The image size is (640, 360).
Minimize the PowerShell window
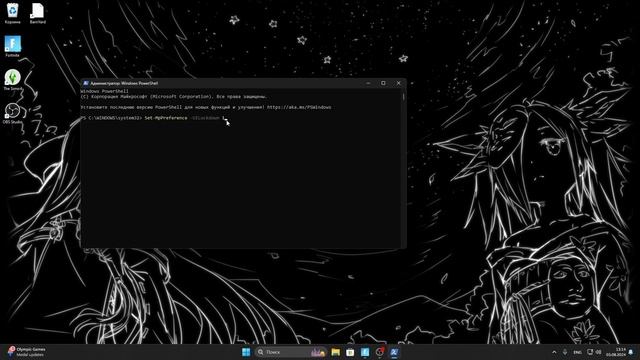click(368, 83)
